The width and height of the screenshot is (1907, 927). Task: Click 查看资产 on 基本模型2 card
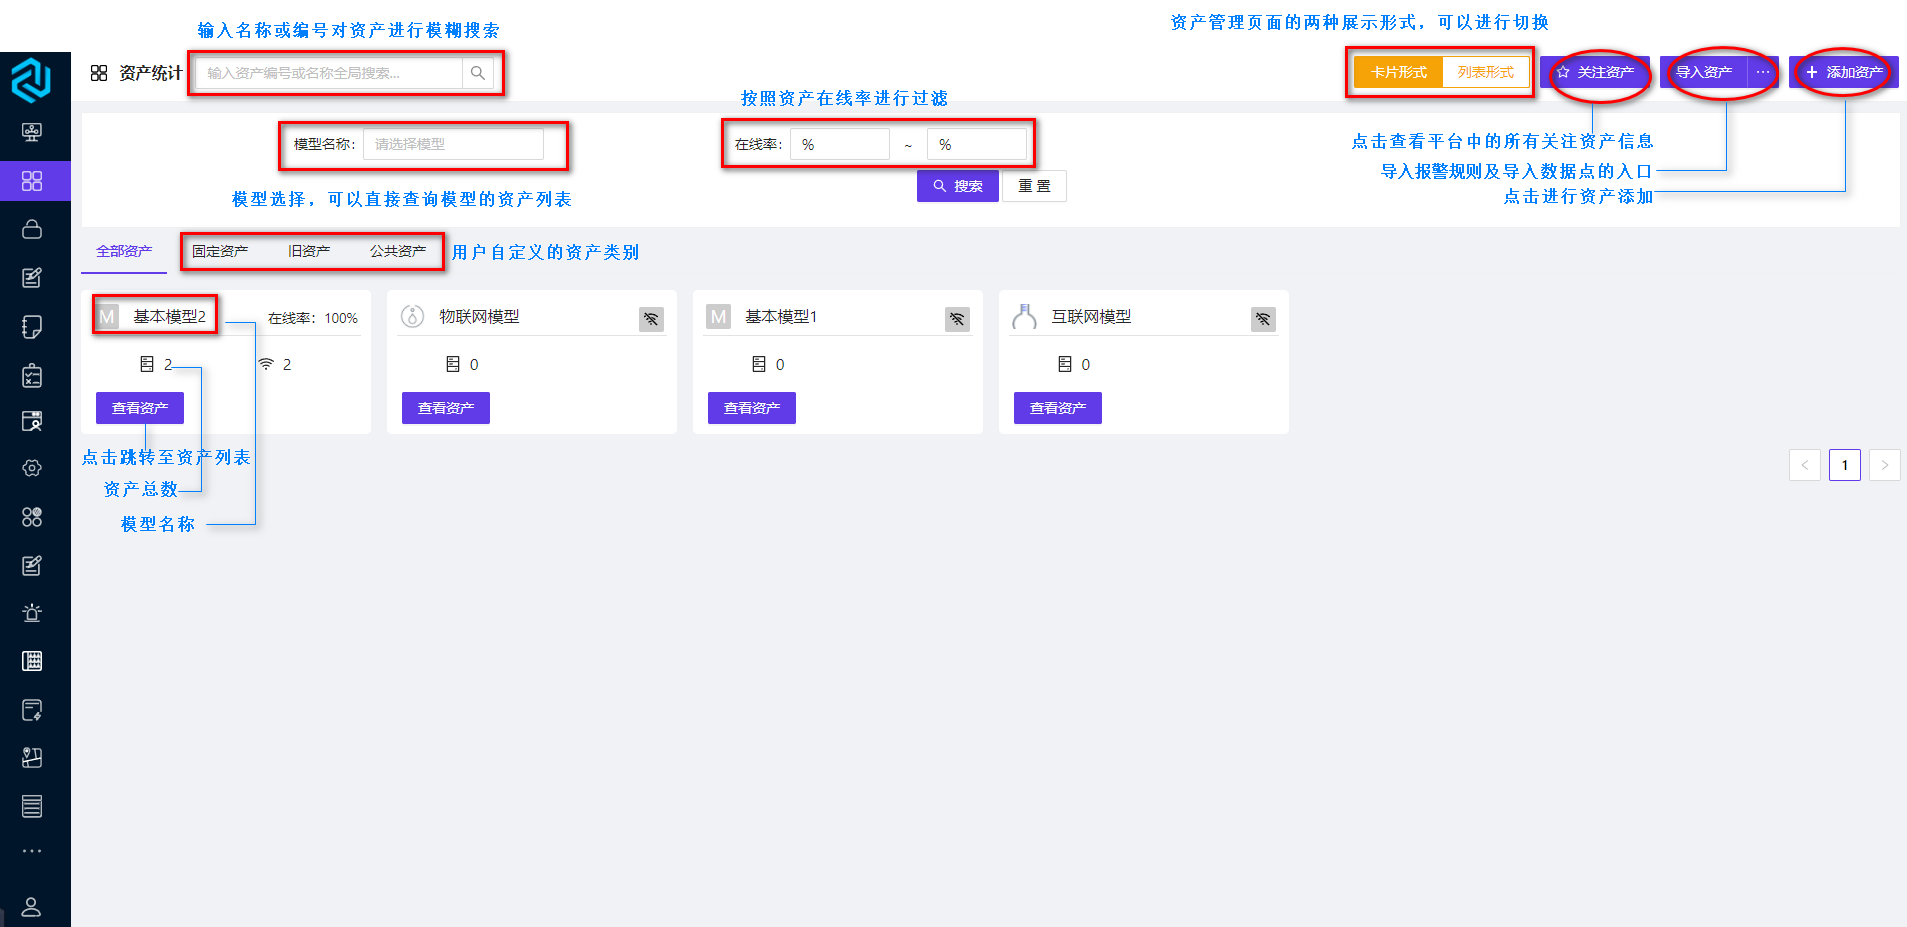click(140, 408)
